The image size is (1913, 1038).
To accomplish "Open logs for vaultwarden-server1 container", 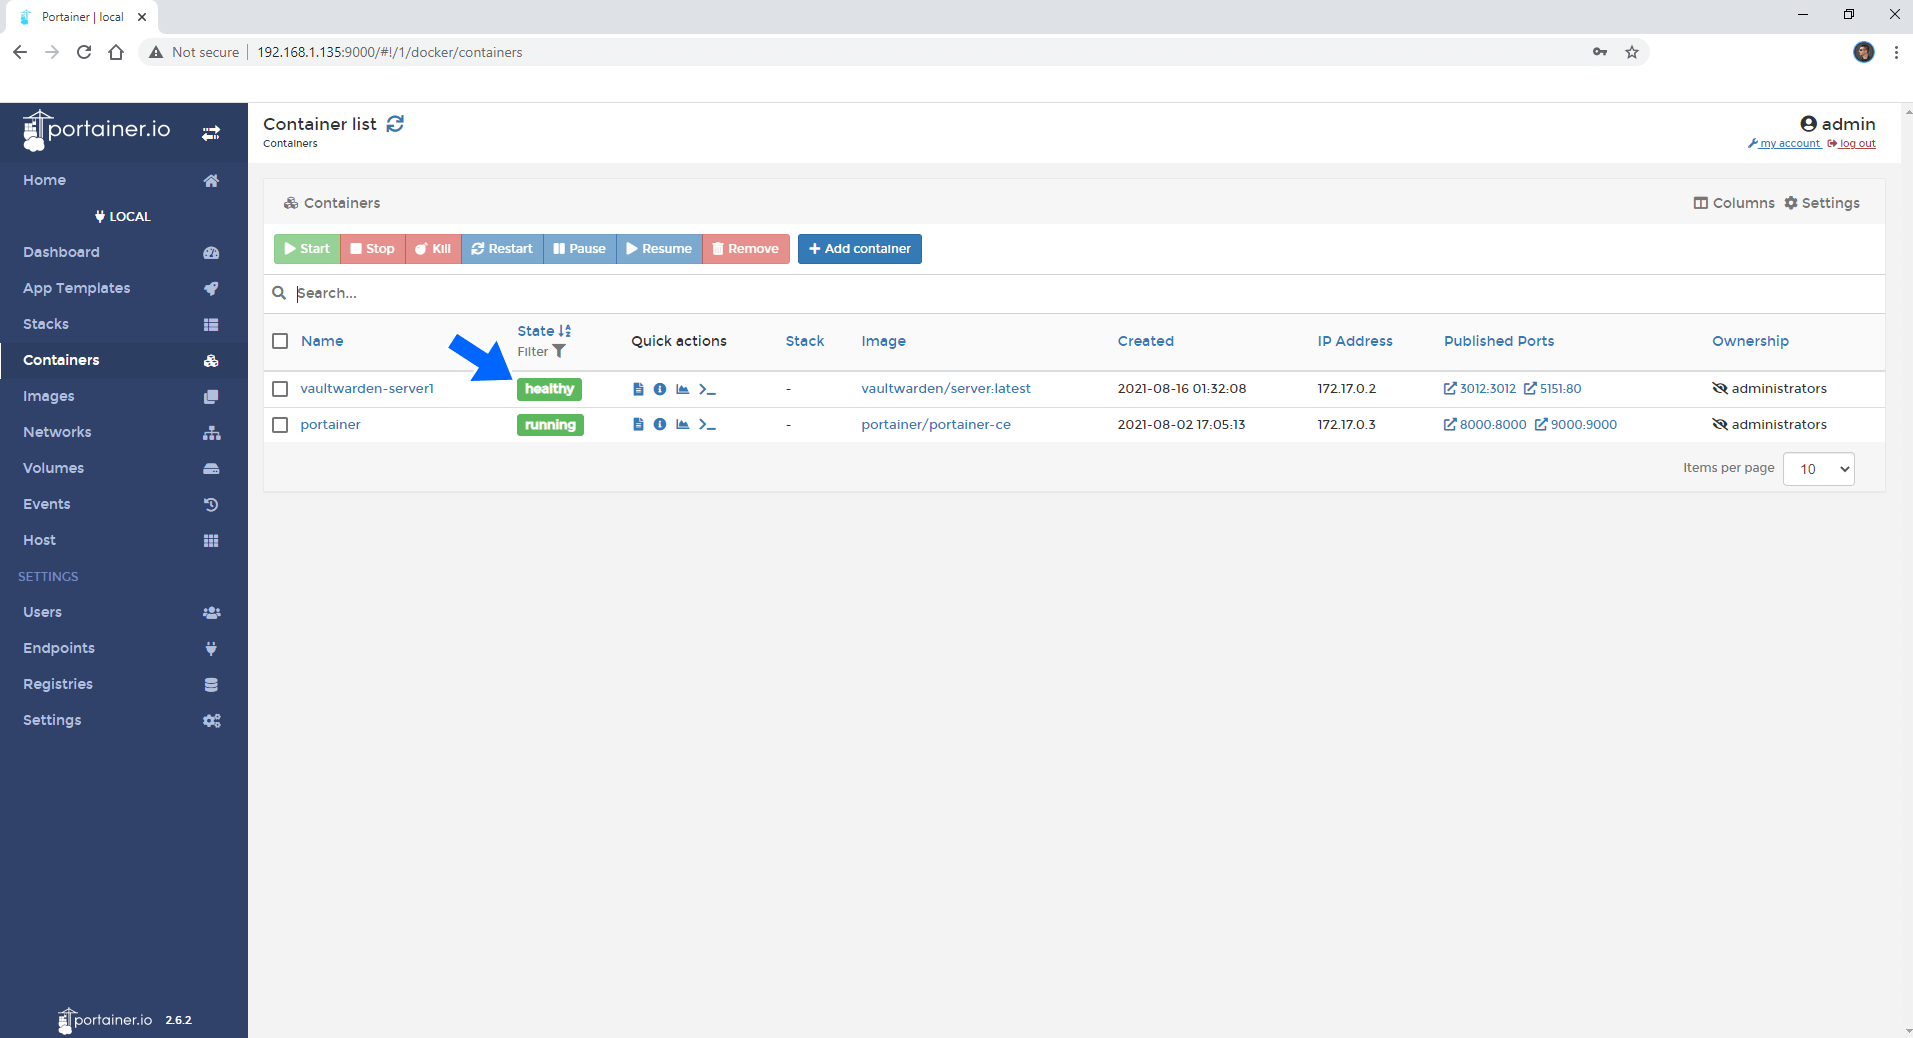I will pyautogui.click(x=638, y=389).
